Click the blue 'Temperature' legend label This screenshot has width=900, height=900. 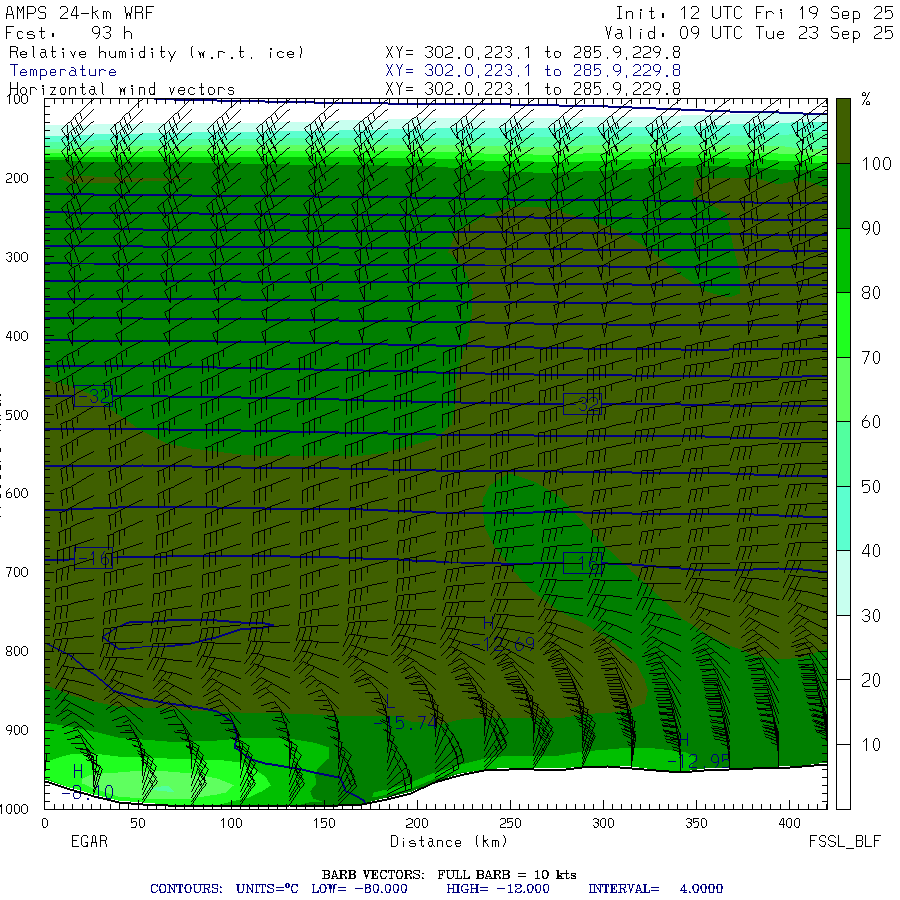coord(63,71)
